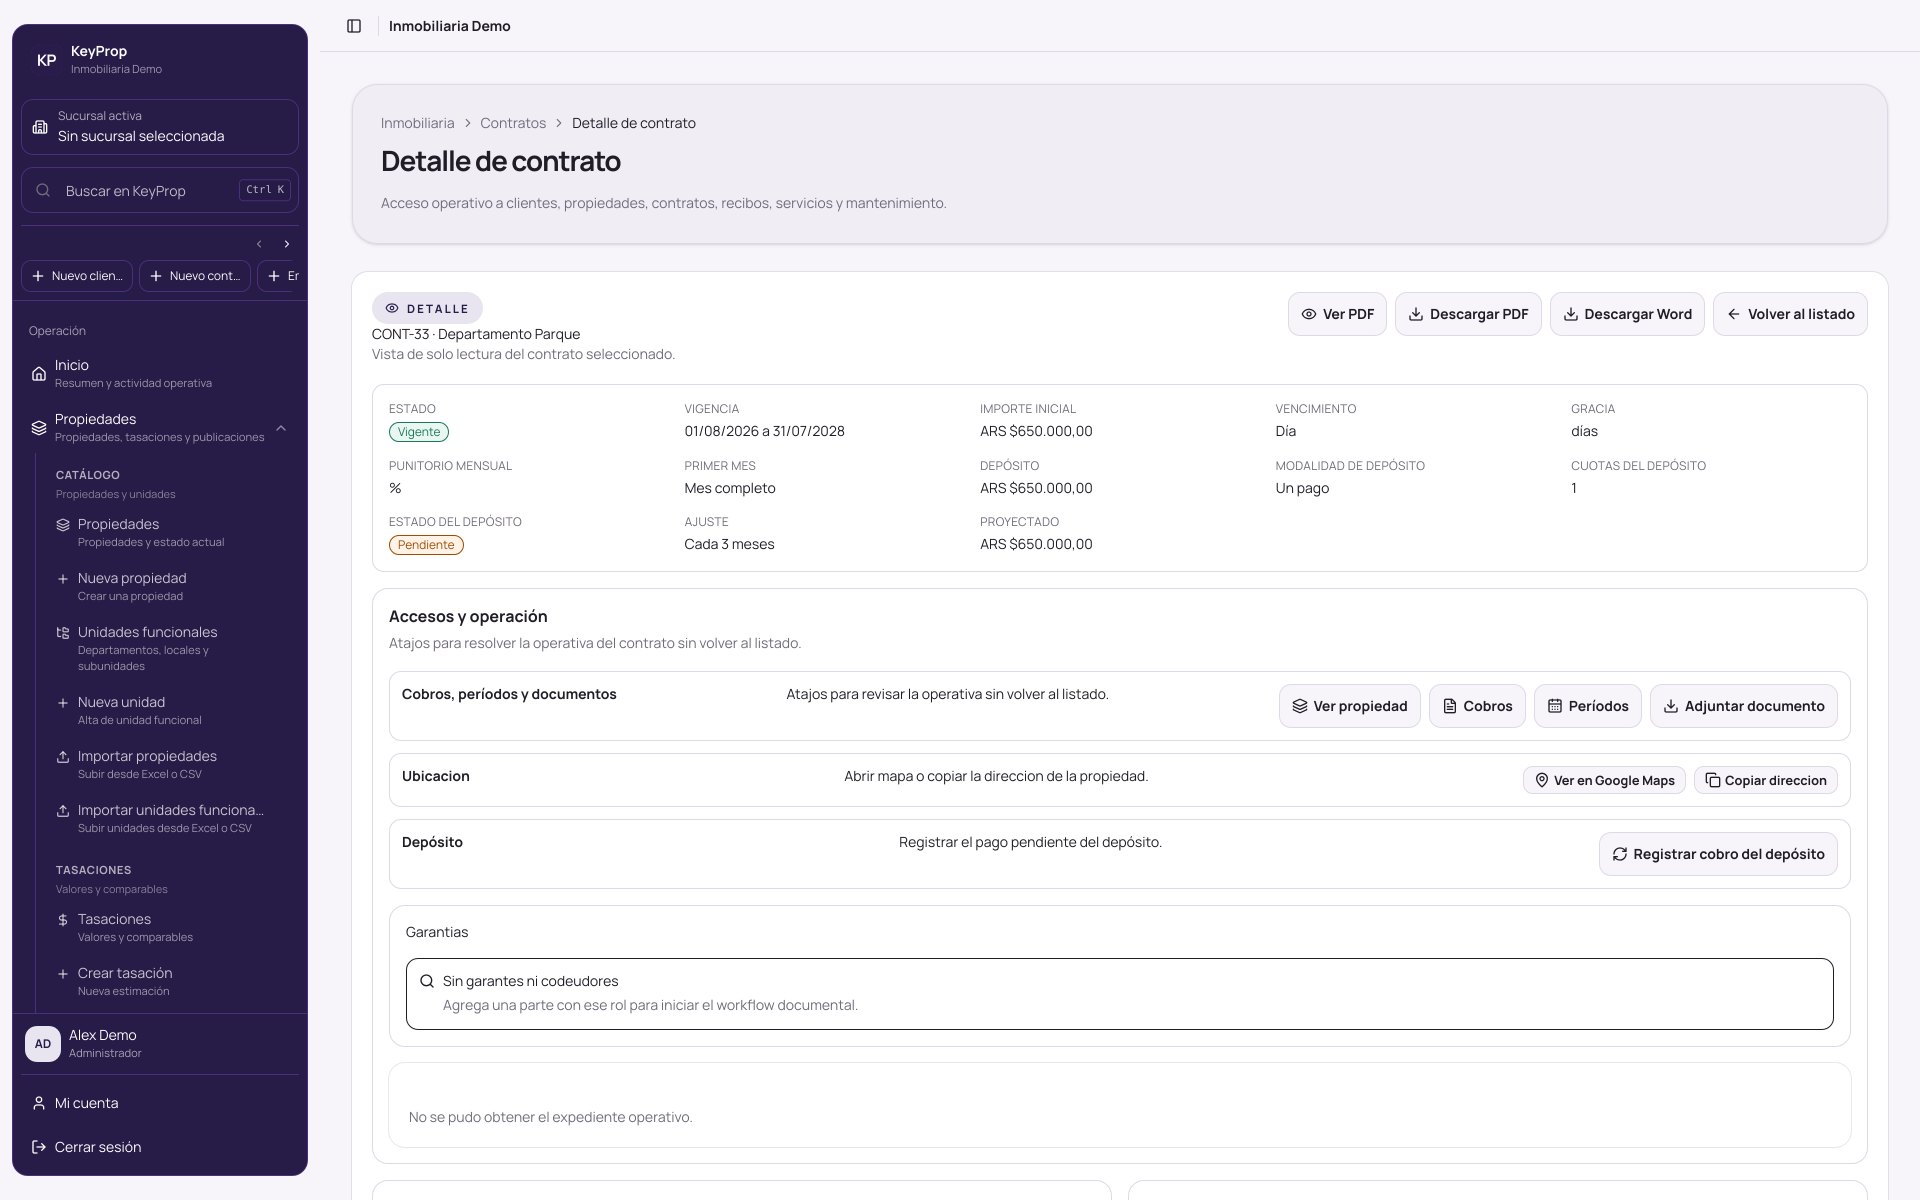
Task: Click the Copiar direccion button
Action: (1766, 781)
